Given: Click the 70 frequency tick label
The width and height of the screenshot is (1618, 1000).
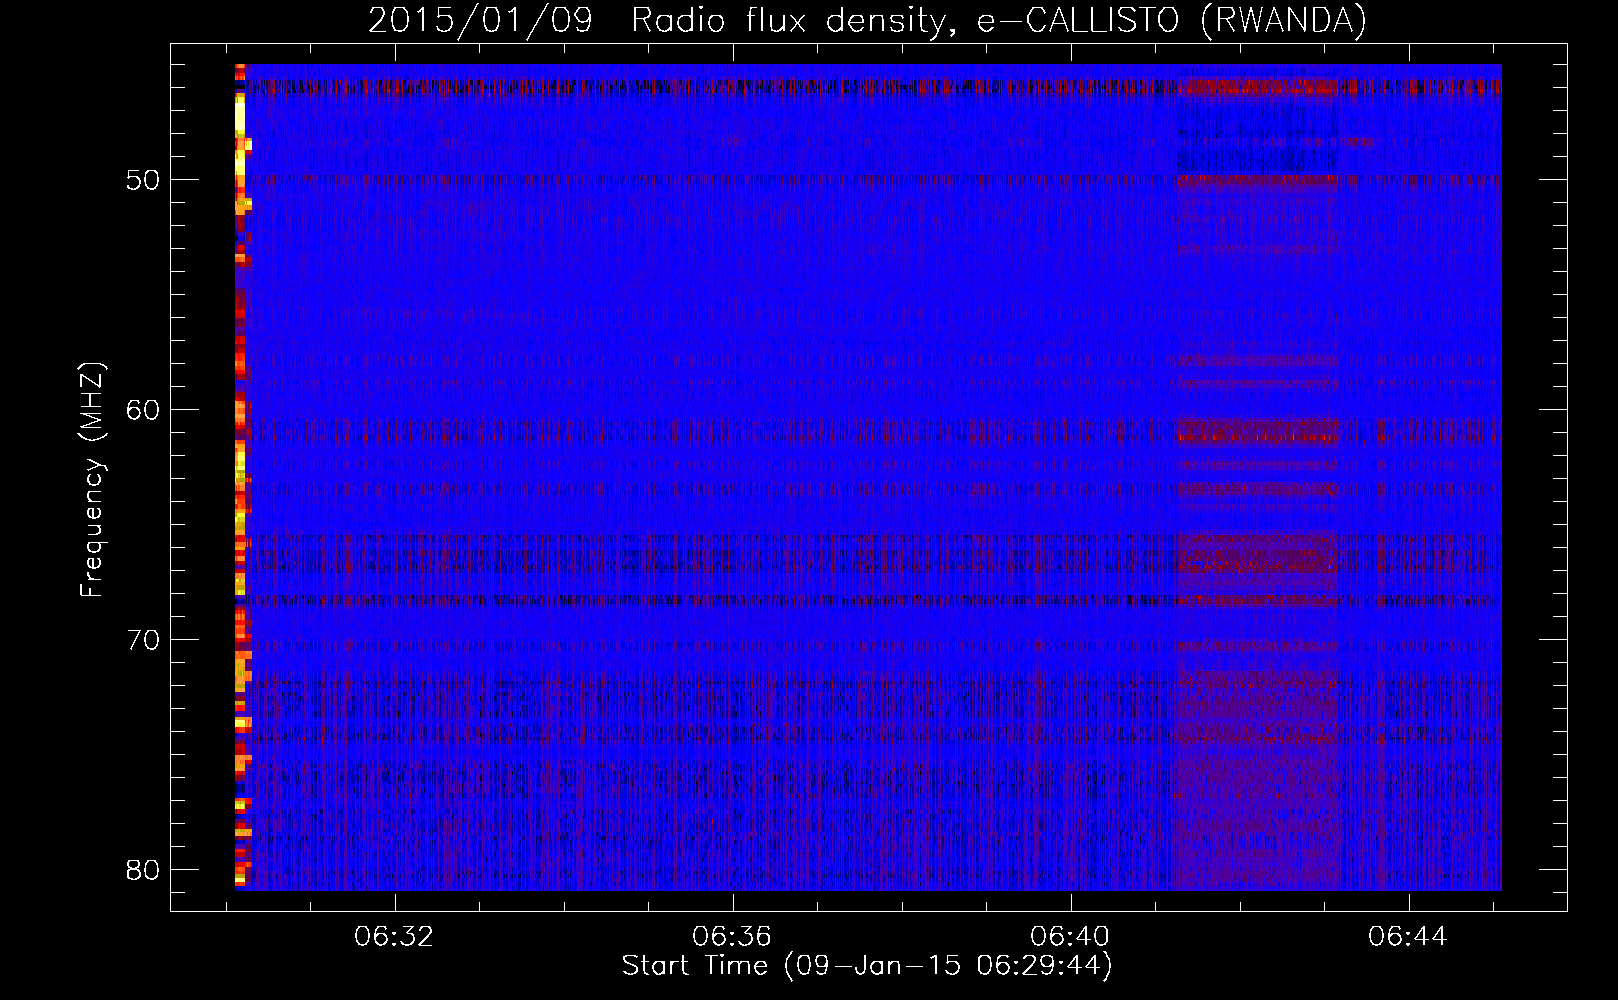Looking at the screenshot, I should (143, 639).
